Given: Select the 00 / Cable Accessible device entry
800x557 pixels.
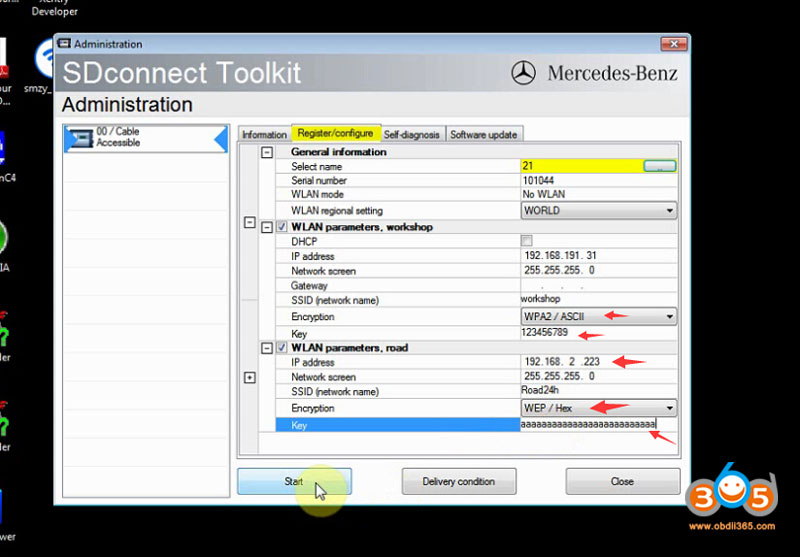Looking at the screenshot, I should point(146,138).
